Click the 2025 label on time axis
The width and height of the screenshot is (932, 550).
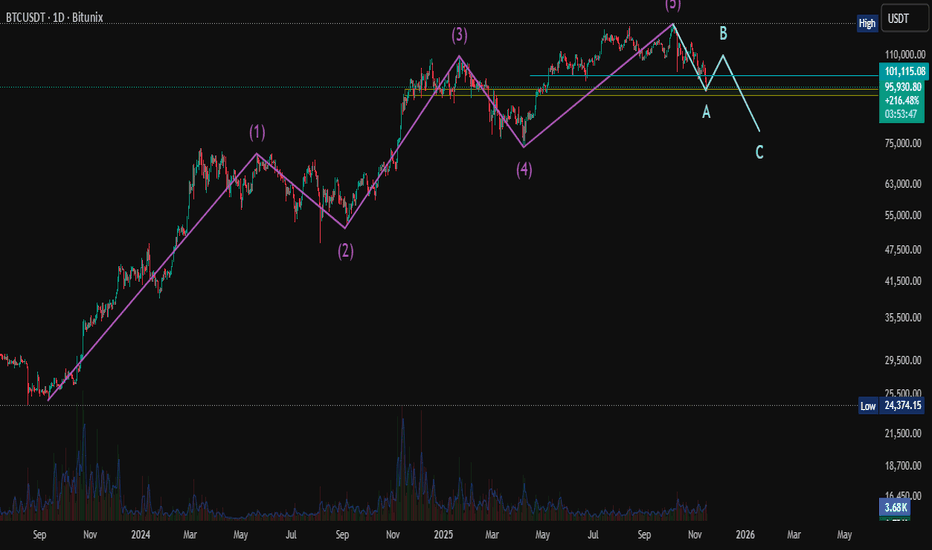(x=443, y=535)
